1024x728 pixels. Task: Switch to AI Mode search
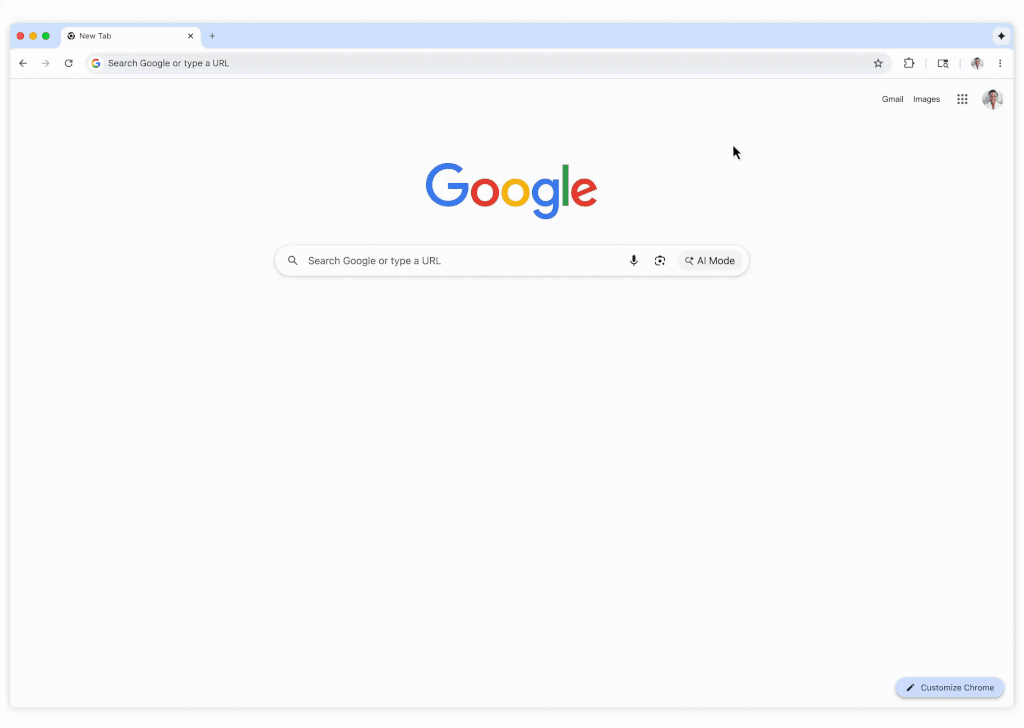pos(710,261)
